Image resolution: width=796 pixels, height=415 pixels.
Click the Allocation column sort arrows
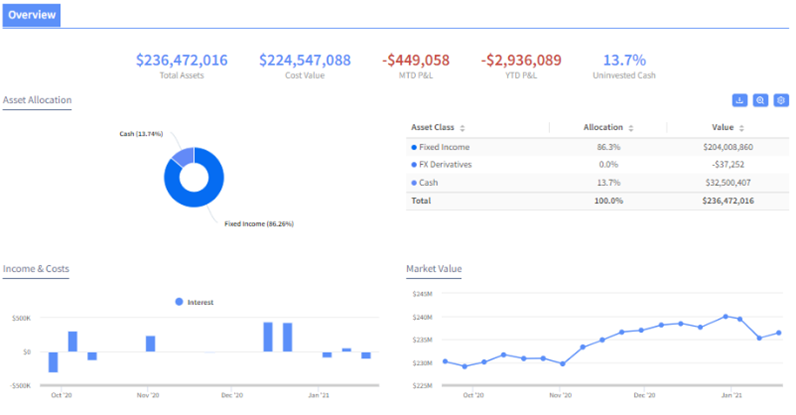631,128
